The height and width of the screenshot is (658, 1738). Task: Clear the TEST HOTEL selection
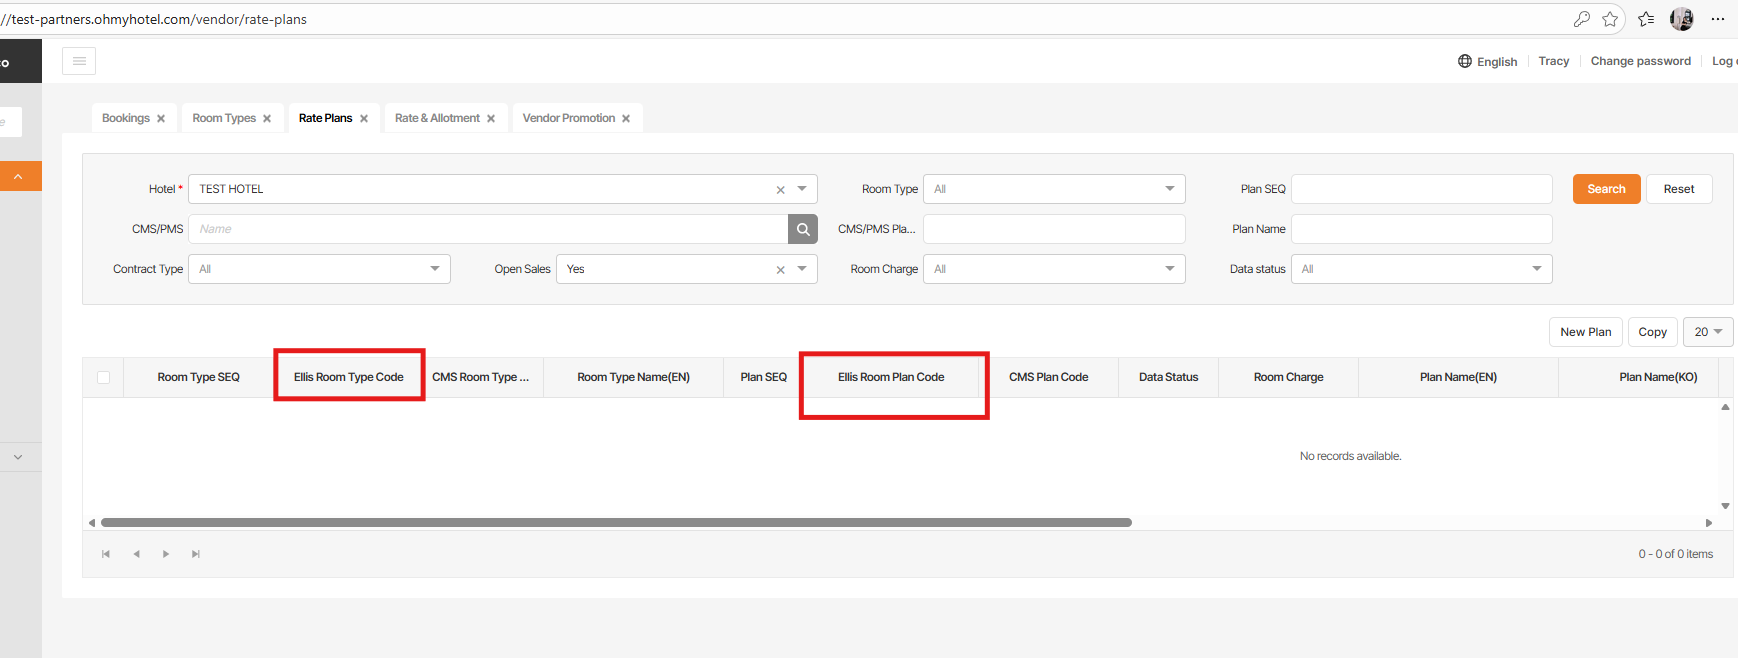780,190
